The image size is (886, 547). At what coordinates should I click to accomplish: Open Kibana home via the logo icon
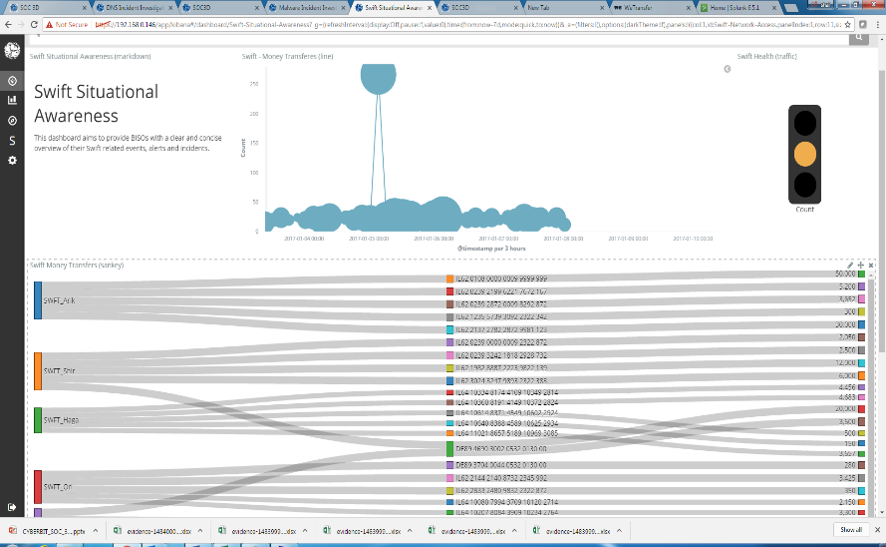coord(12,50)
